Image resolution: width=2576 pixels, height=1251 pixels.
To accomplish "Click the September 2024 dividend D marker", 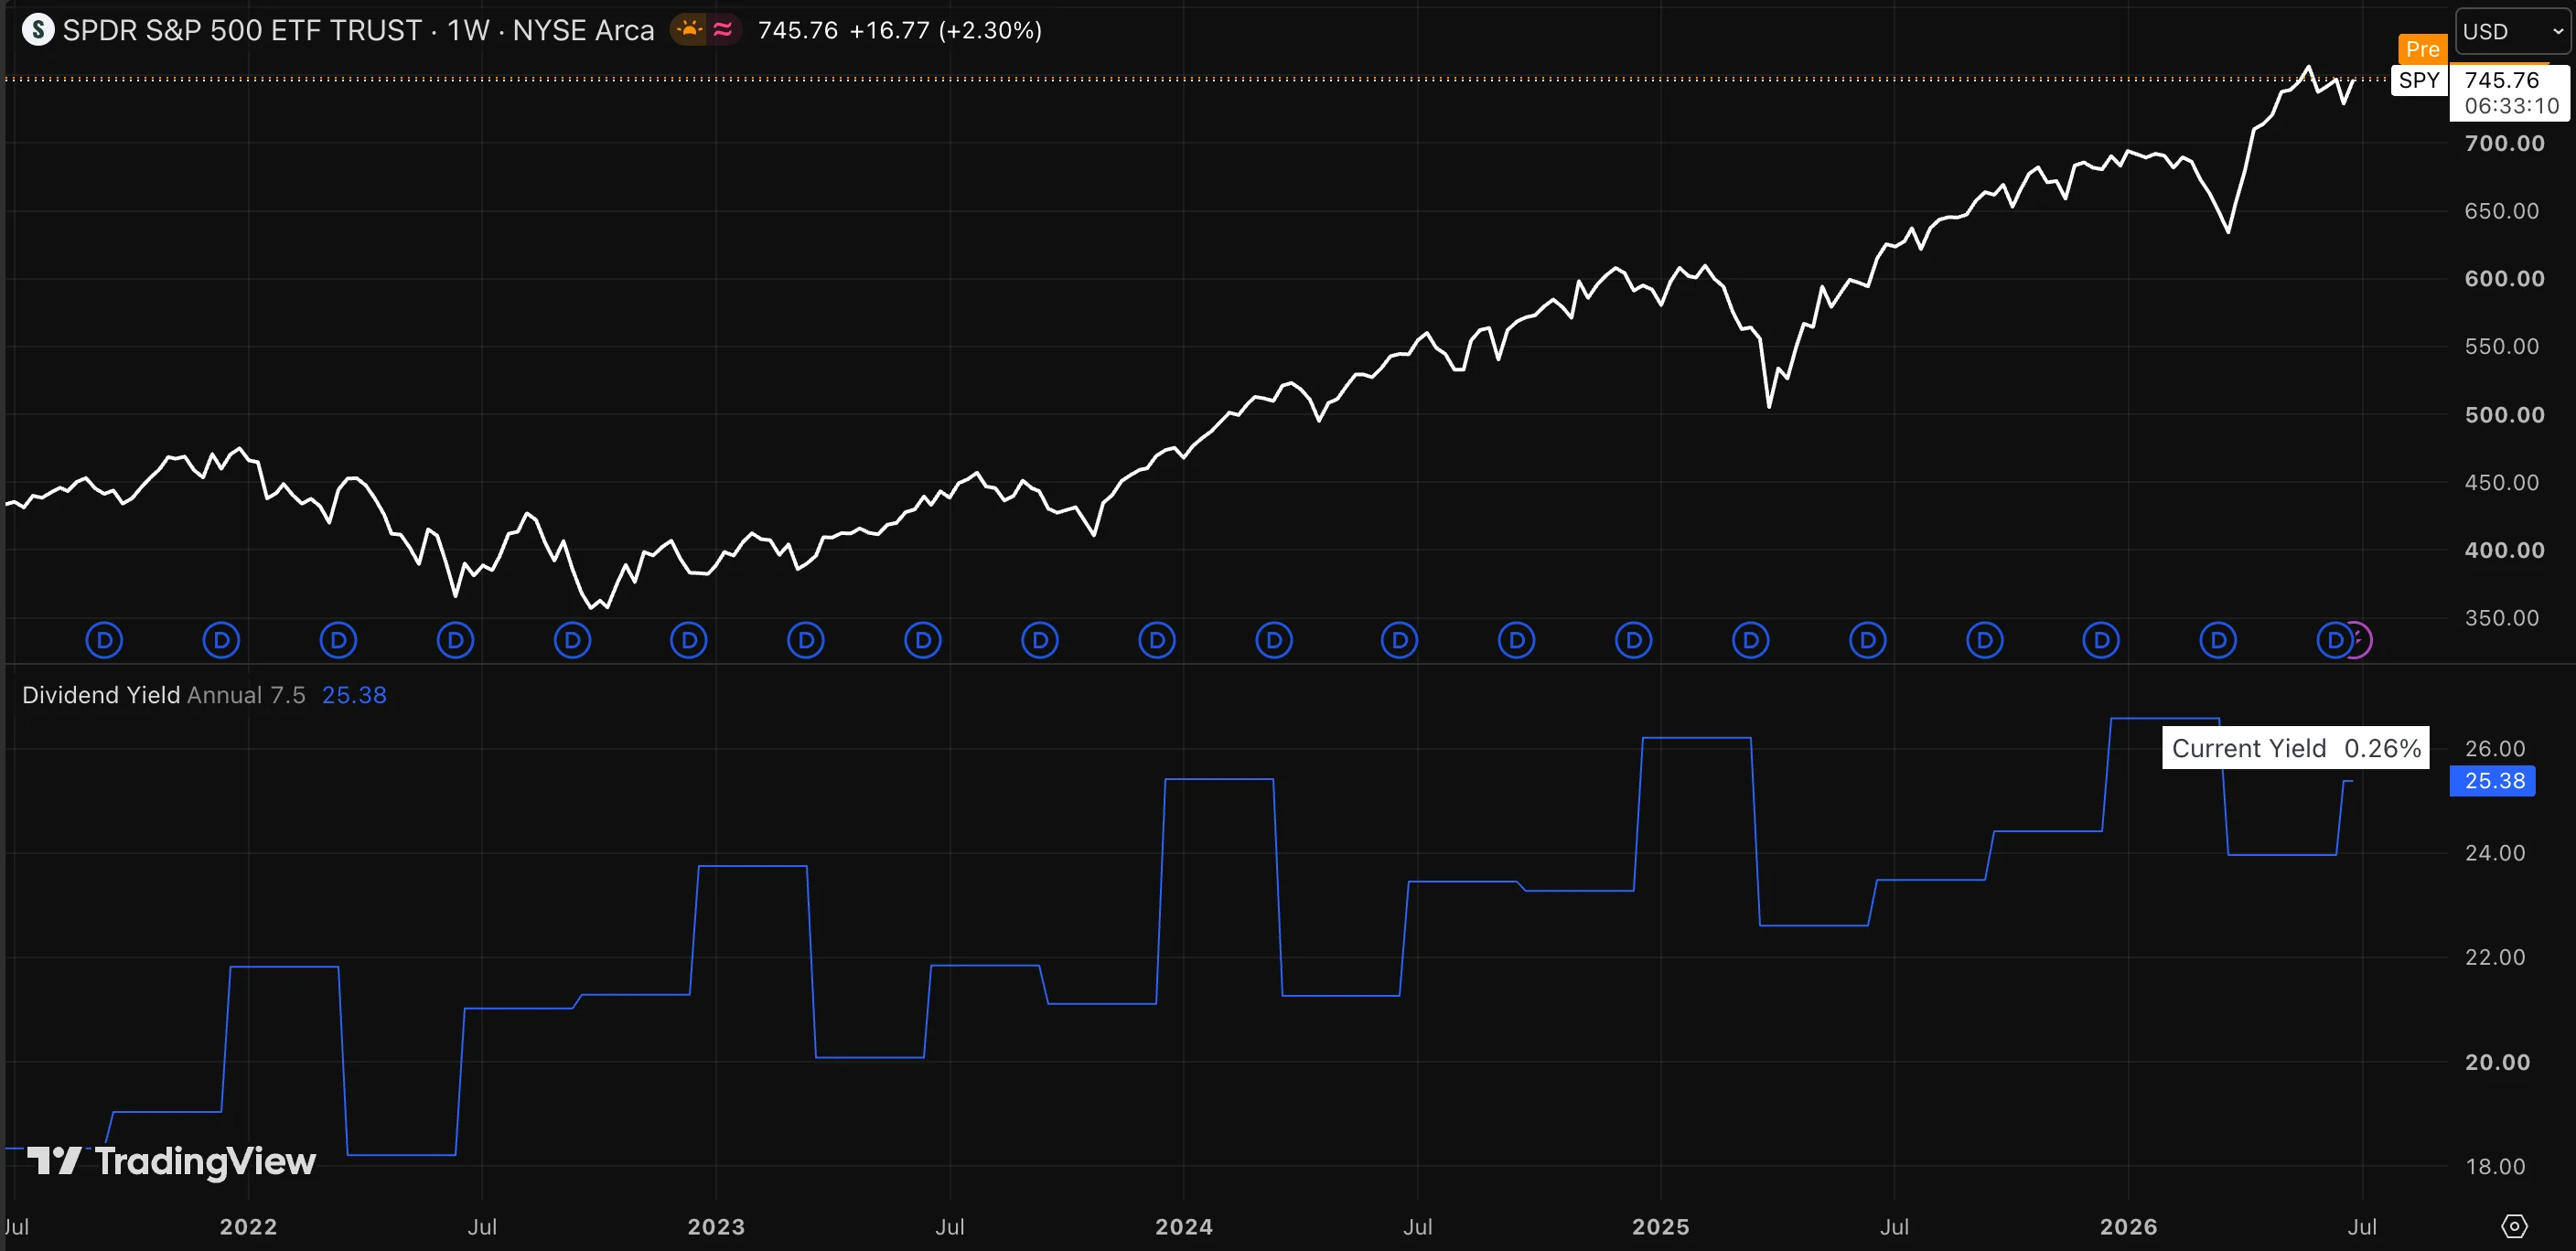I will click(x=1516, y=640).
